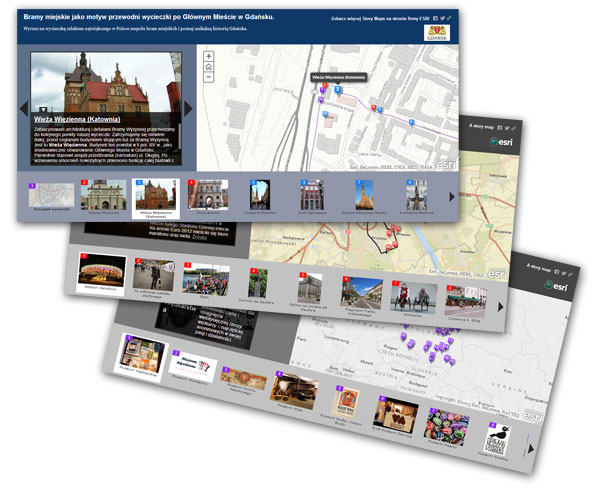Open thumbnail 5 arched gateway photo
The width and height of the screenshot is (600, 497).
(260, 195)
